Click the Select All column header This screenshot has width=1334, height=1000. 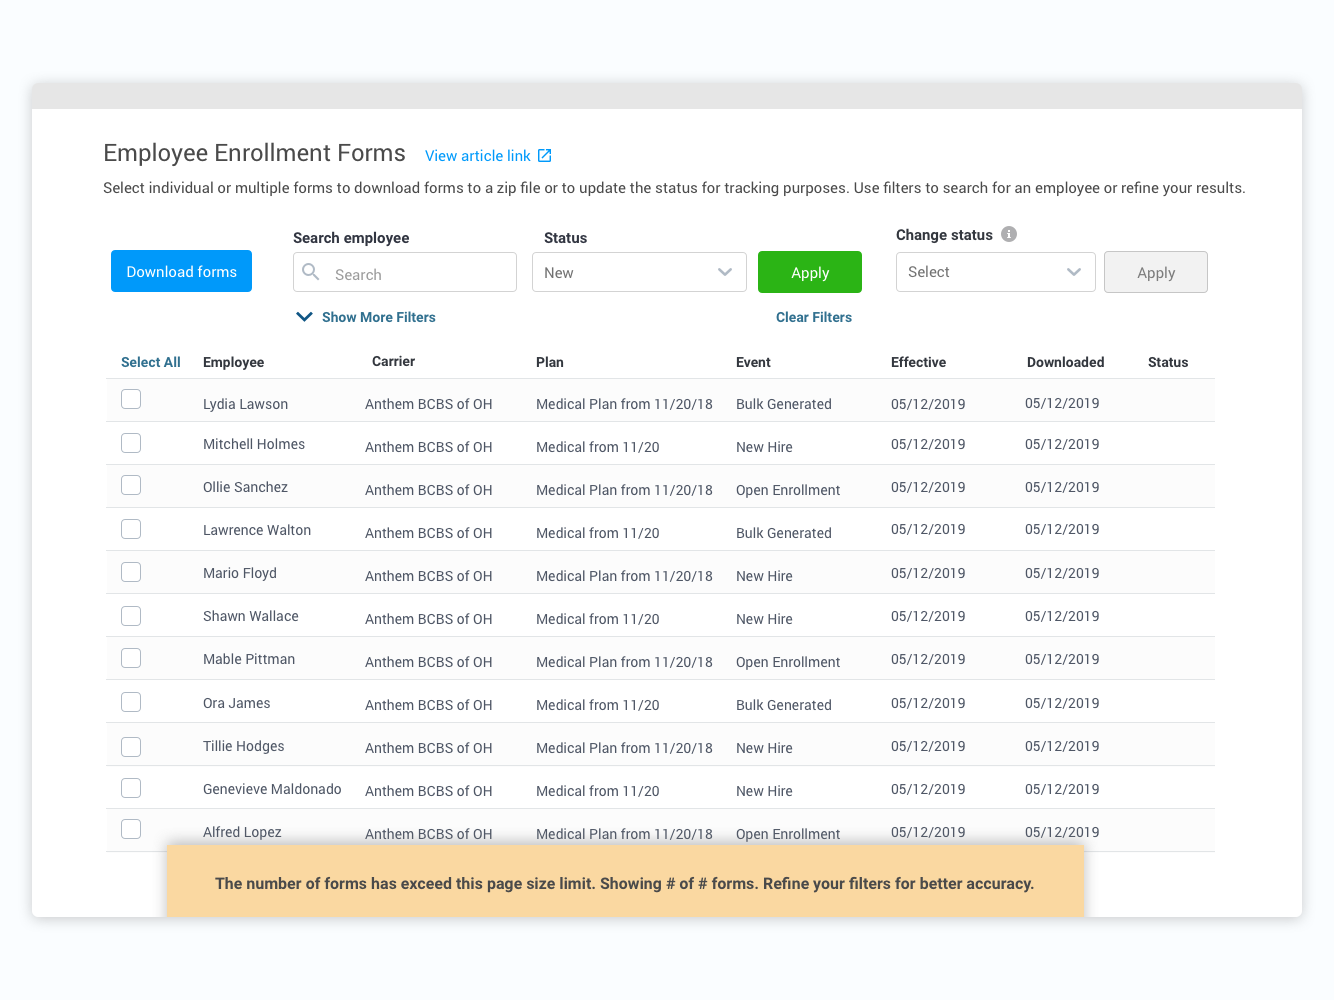tap(150, 362)
